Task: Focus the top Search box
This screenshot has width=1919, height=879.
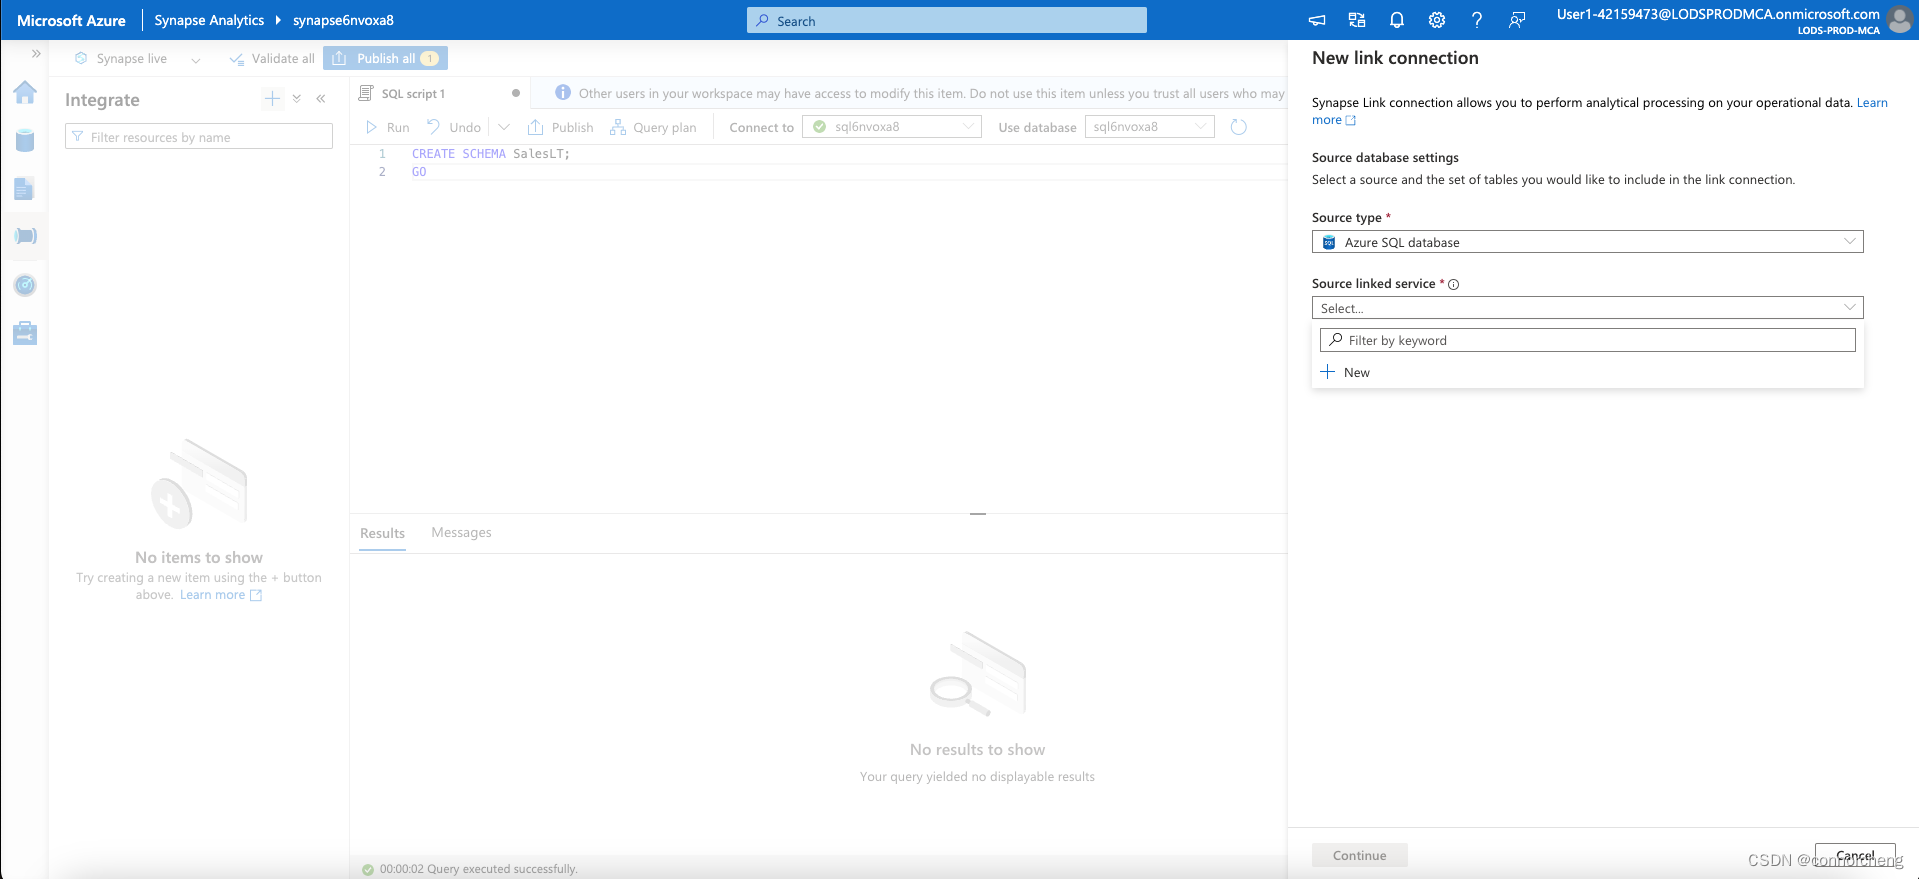Action: pos(946,20)
